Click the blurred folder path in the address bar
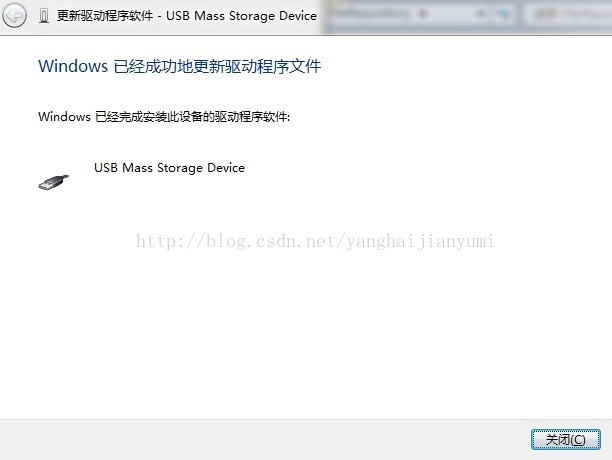 371,14
